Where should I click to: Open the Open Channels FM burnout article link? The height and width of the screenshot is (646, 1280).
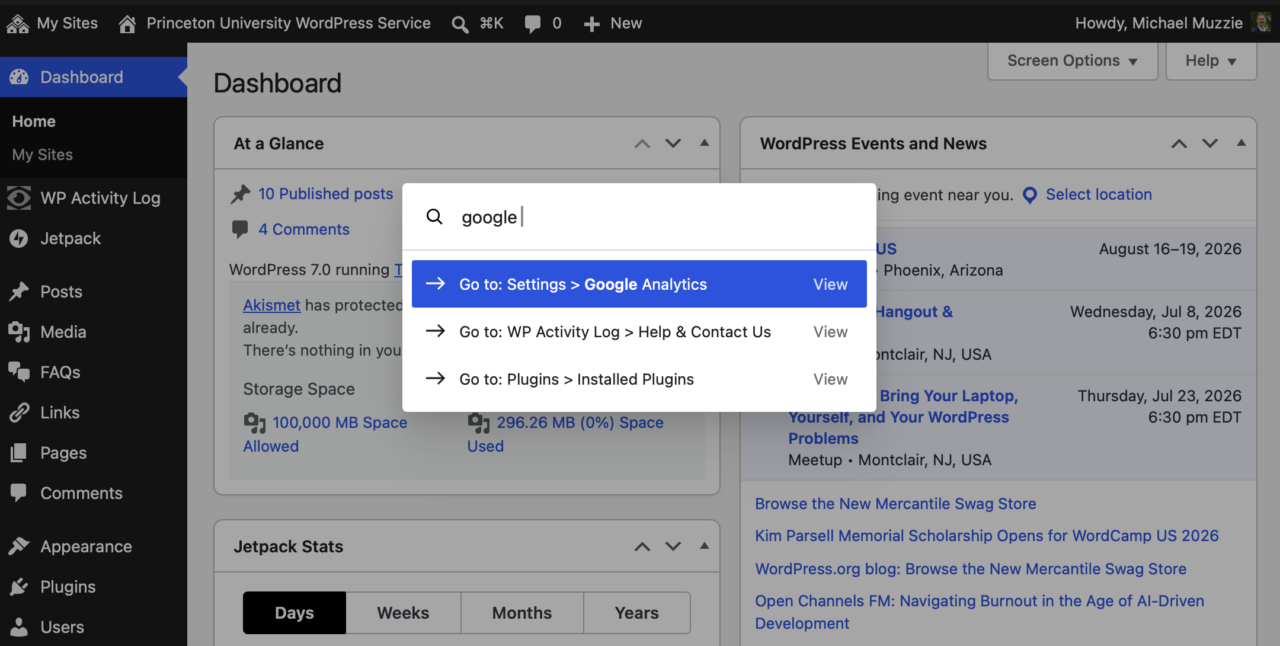979,612
